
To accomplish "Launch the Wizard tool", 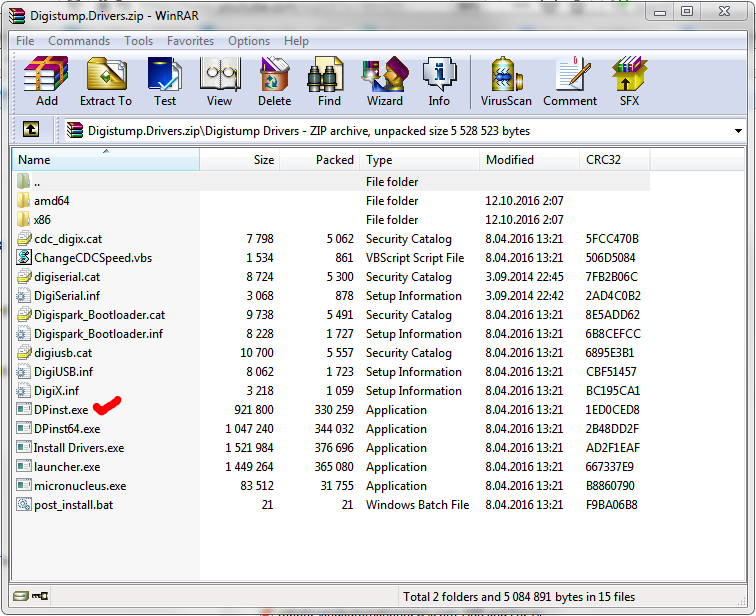I will [384, 81].
